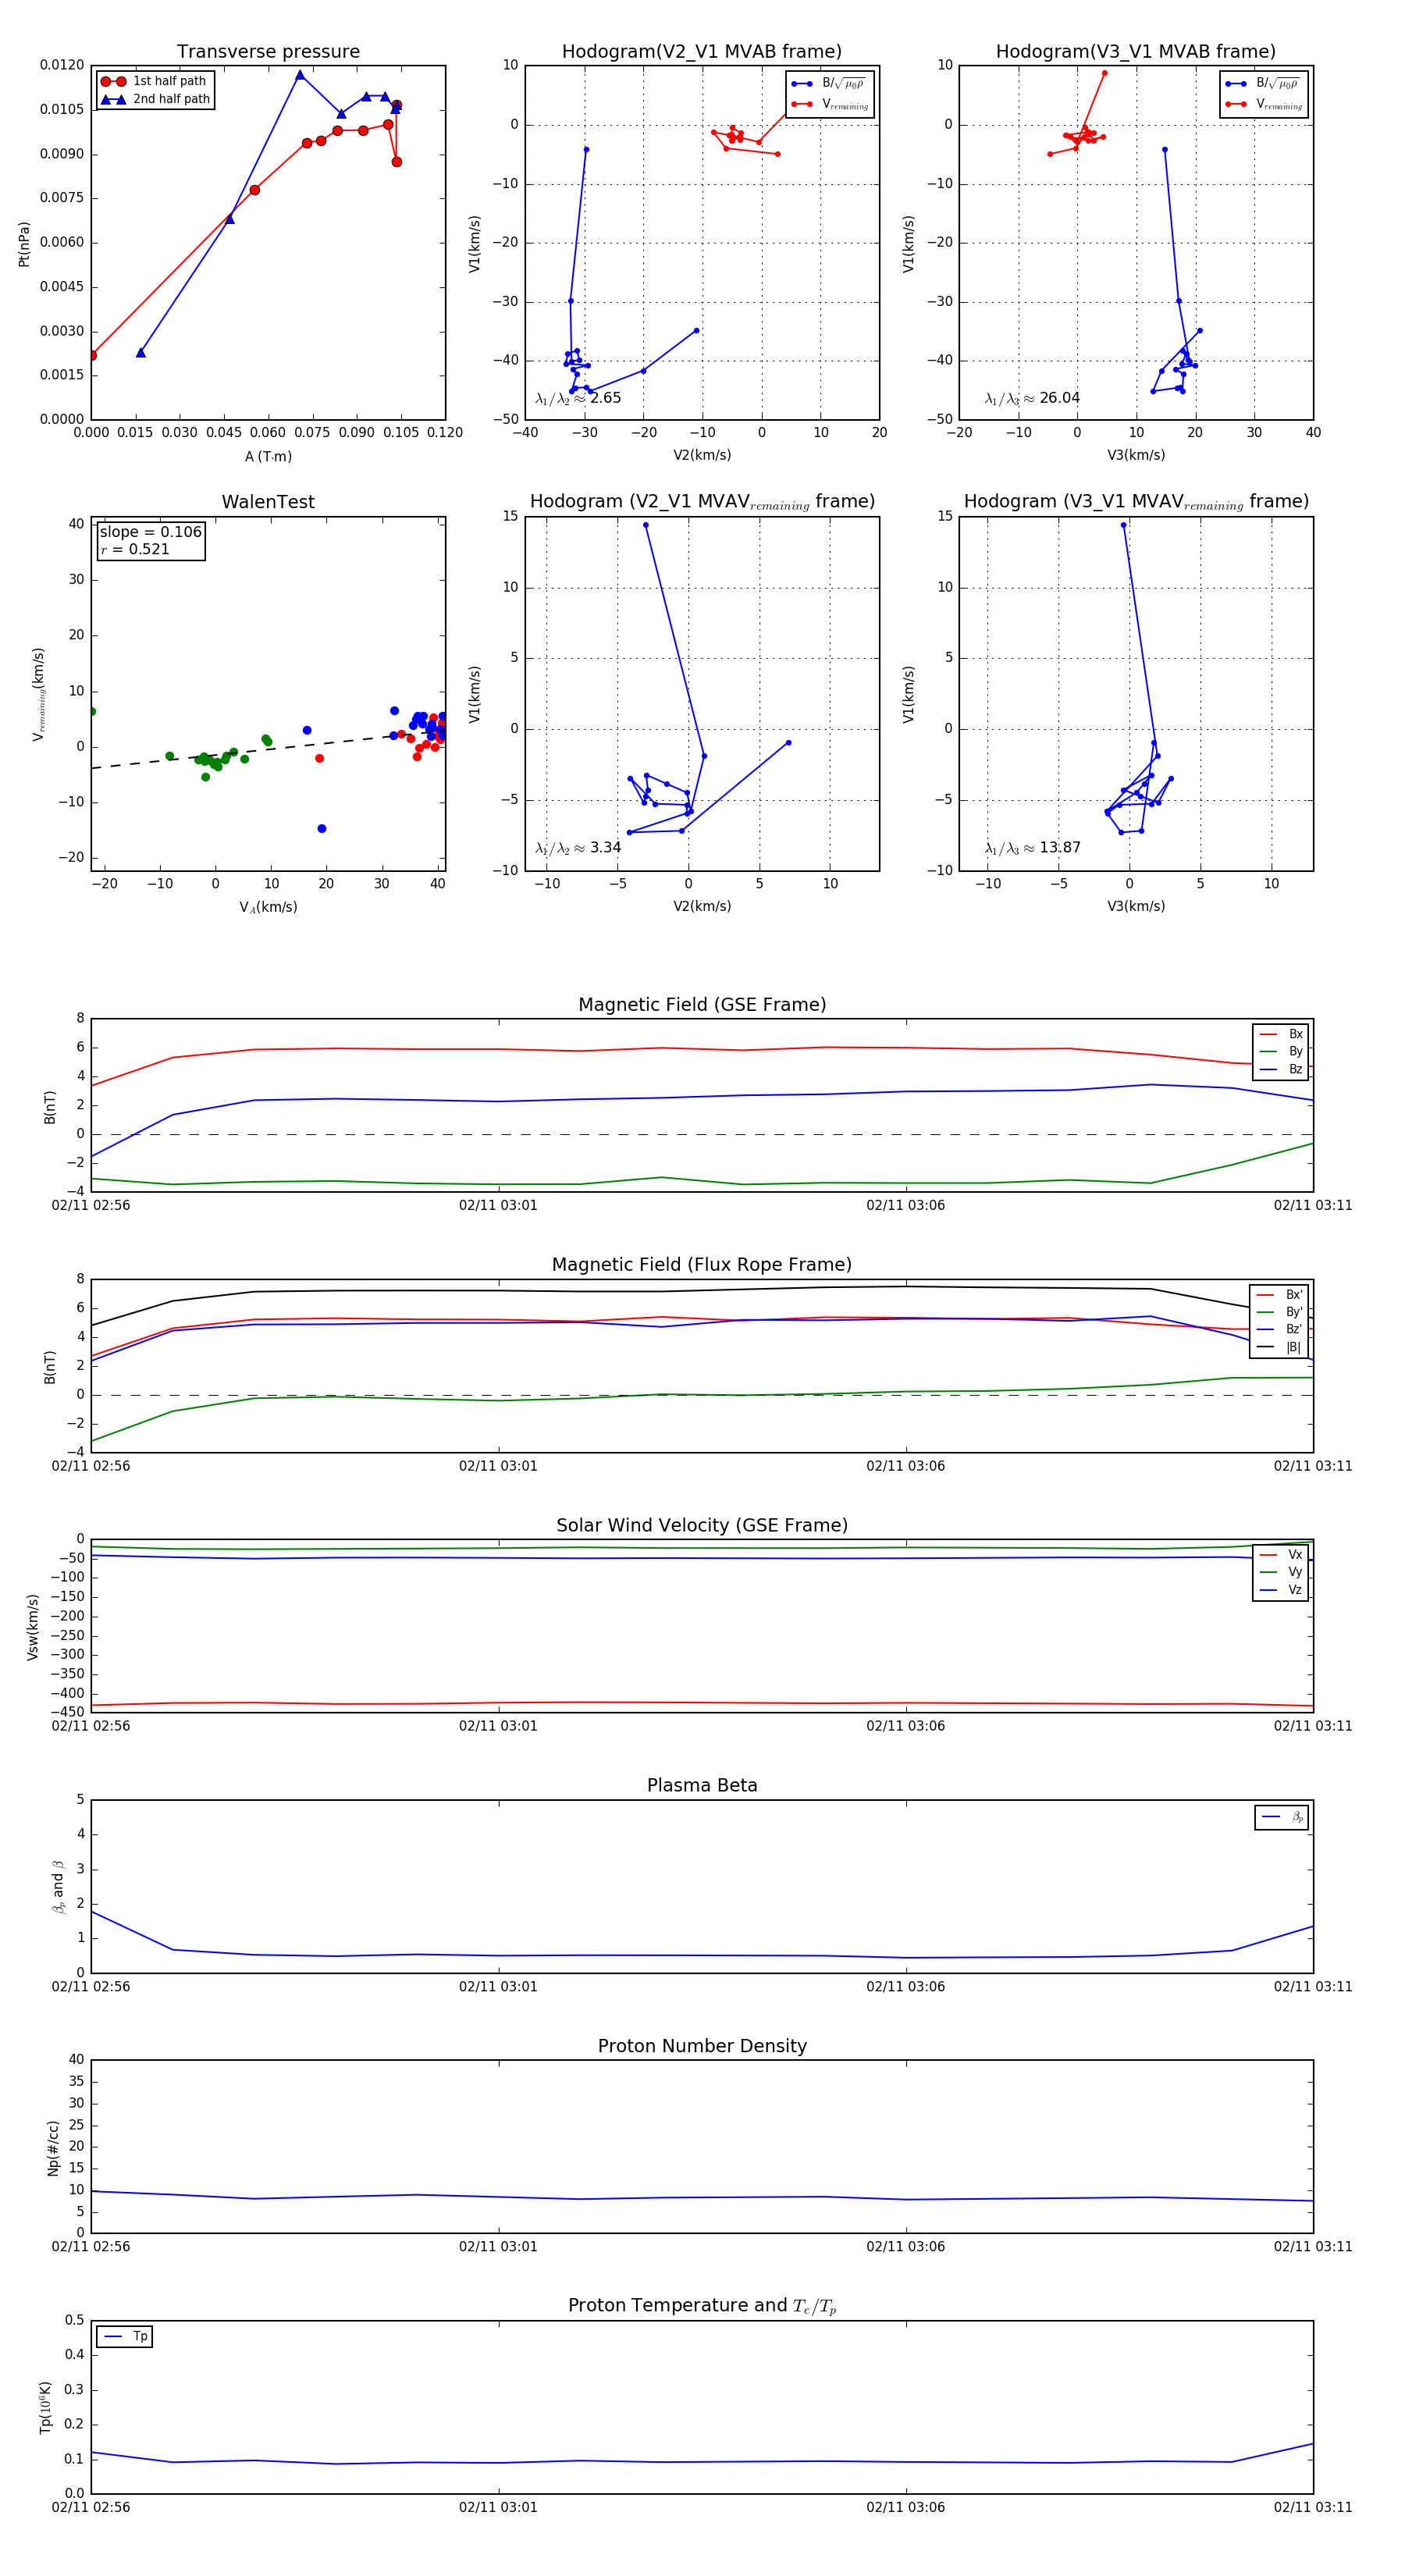Click the λ1/λ2 ≈ 2.65 label

578,398
